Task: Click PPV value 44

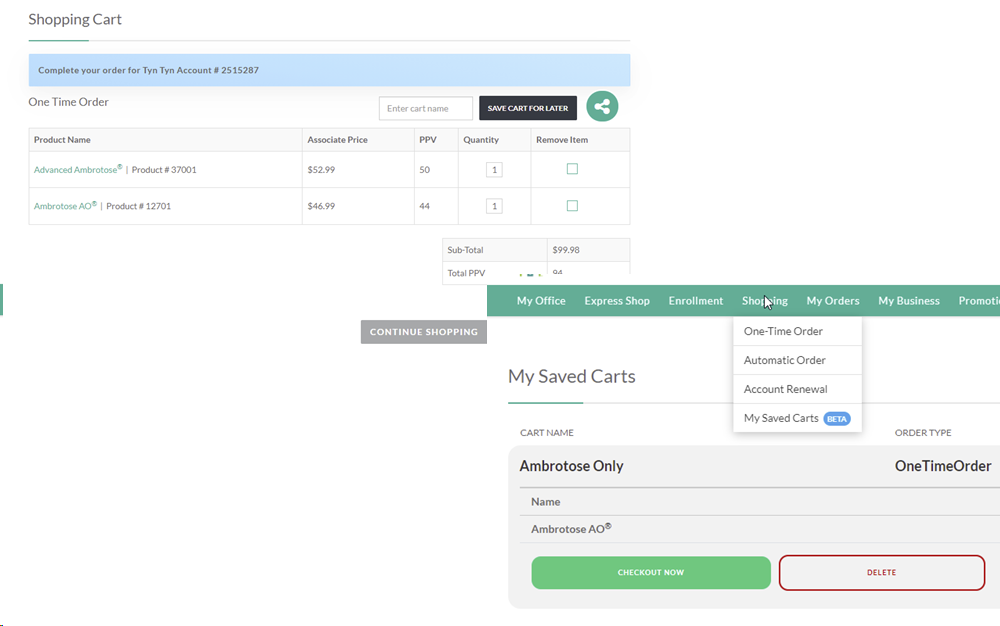Action: (x=425, y=206)
